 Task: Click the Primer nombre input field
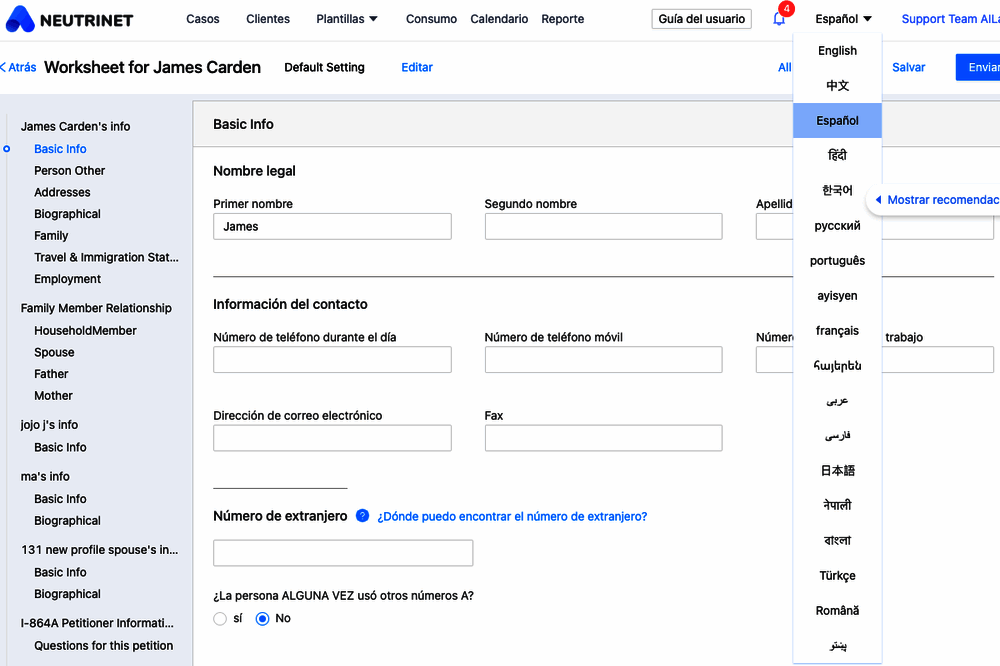(x=332, y=227)
